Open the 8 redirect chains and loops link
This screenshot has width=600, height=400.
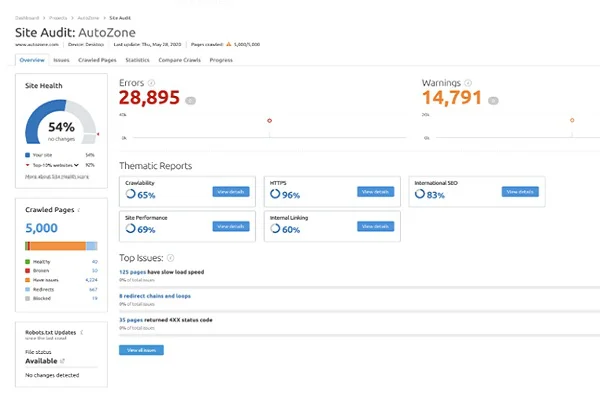click(155, 296)
